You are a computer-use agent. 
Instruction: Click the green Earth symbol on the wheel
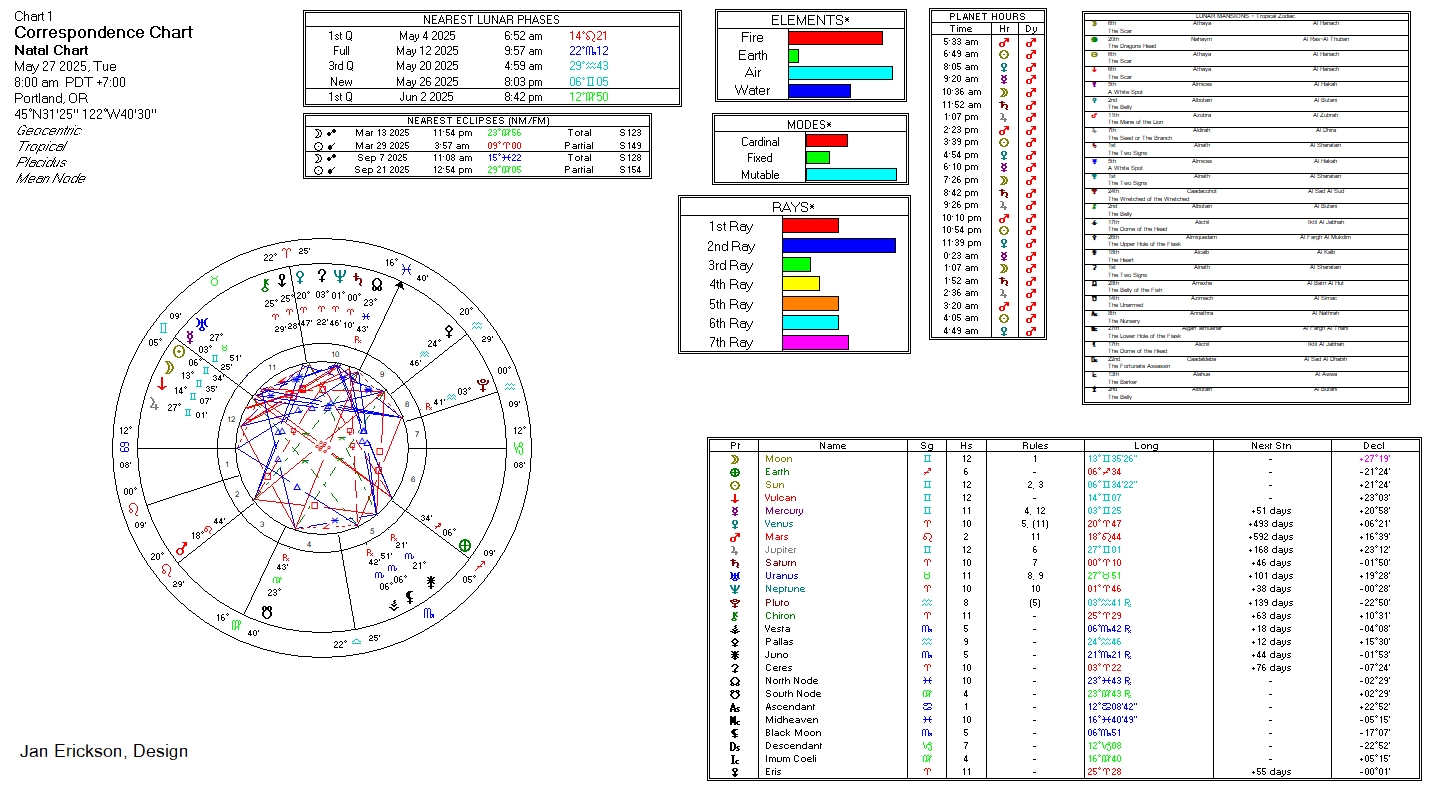pos(464,545)
